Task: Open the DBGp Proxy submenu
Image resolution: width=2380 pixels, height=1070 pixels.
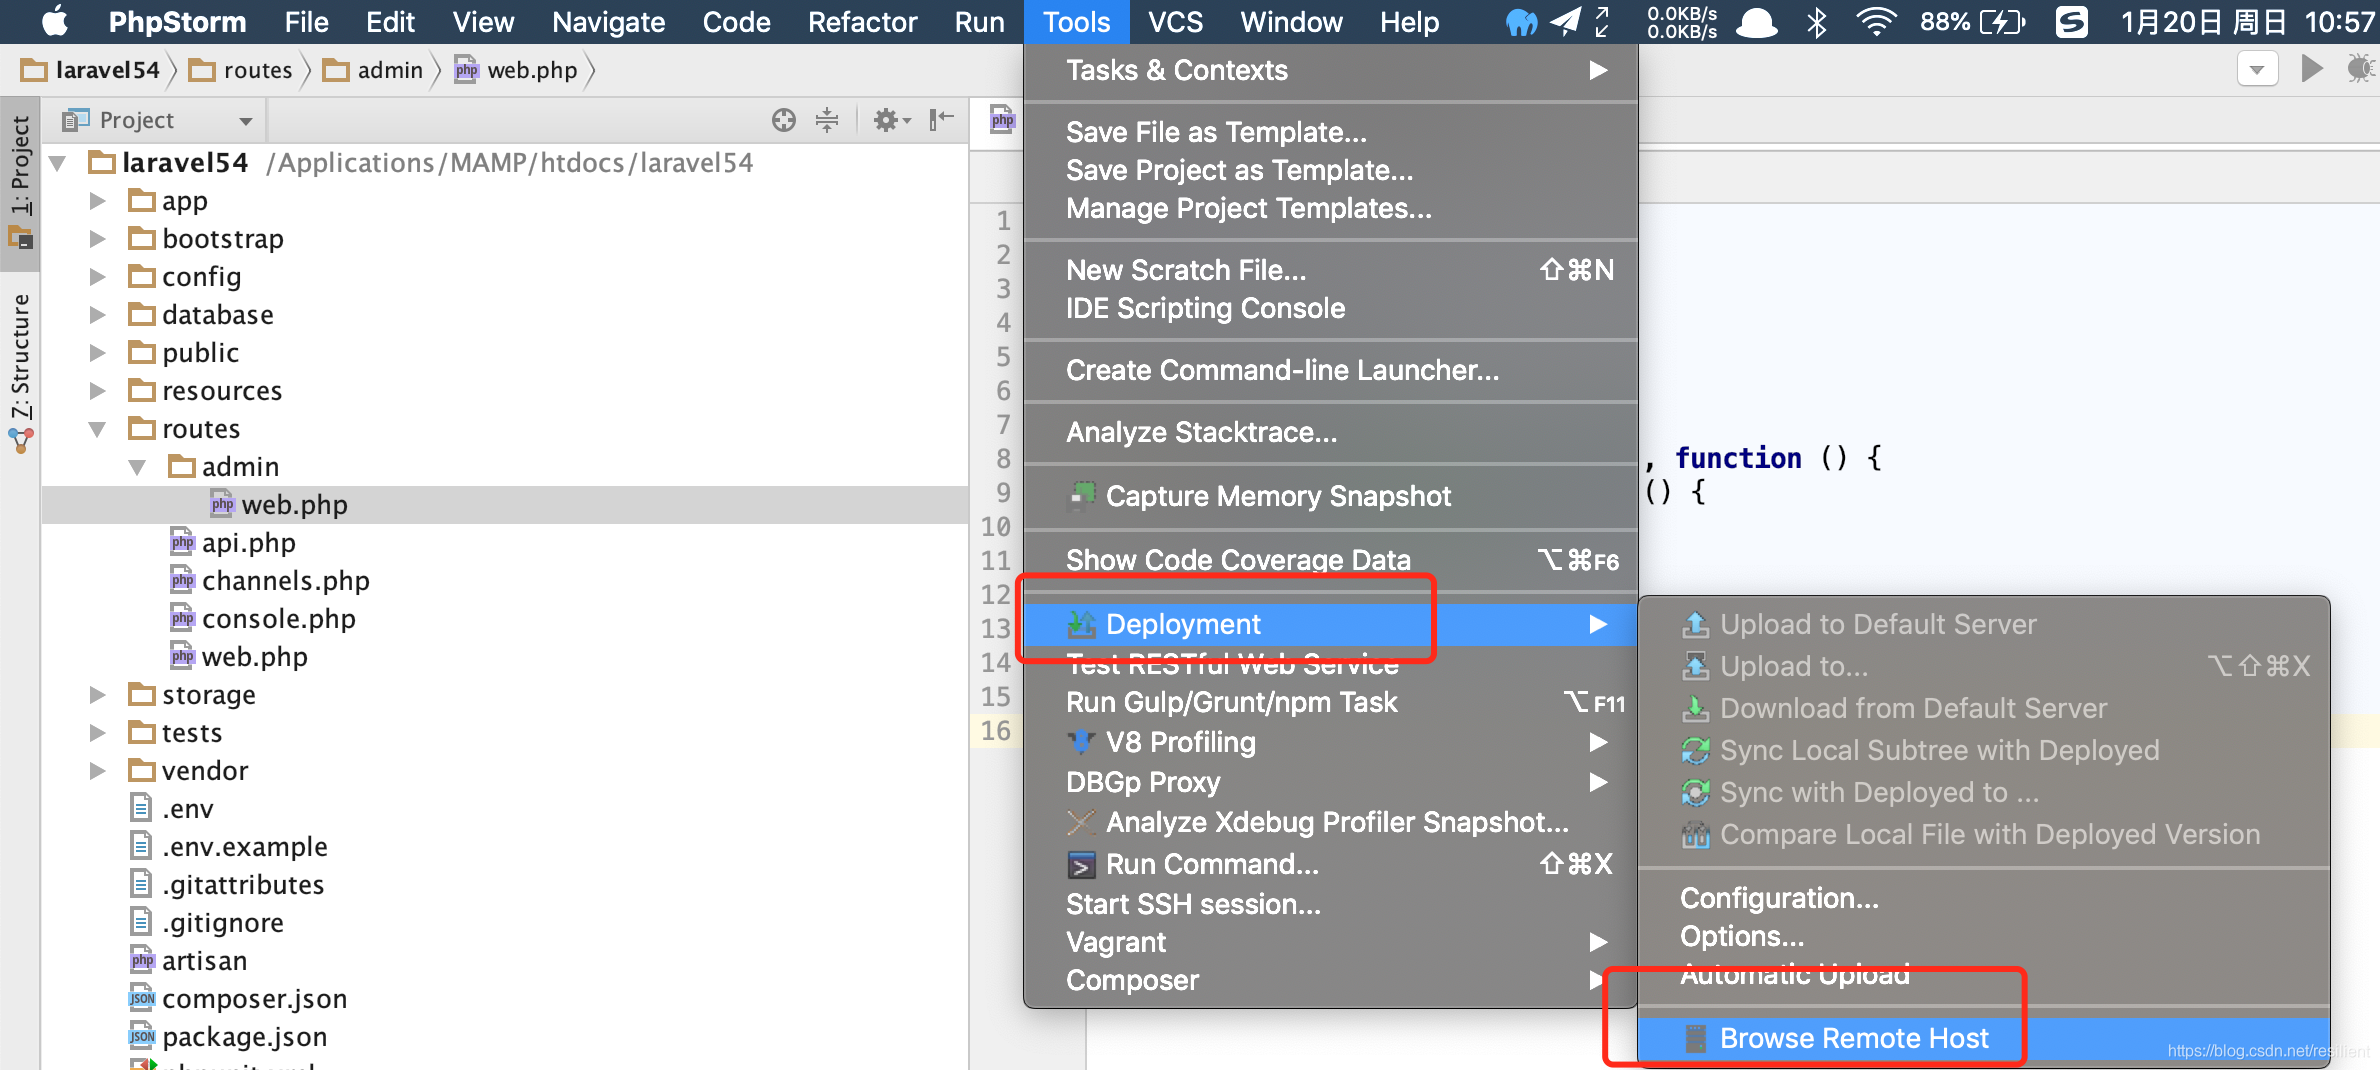Action: pos(1330,782)
